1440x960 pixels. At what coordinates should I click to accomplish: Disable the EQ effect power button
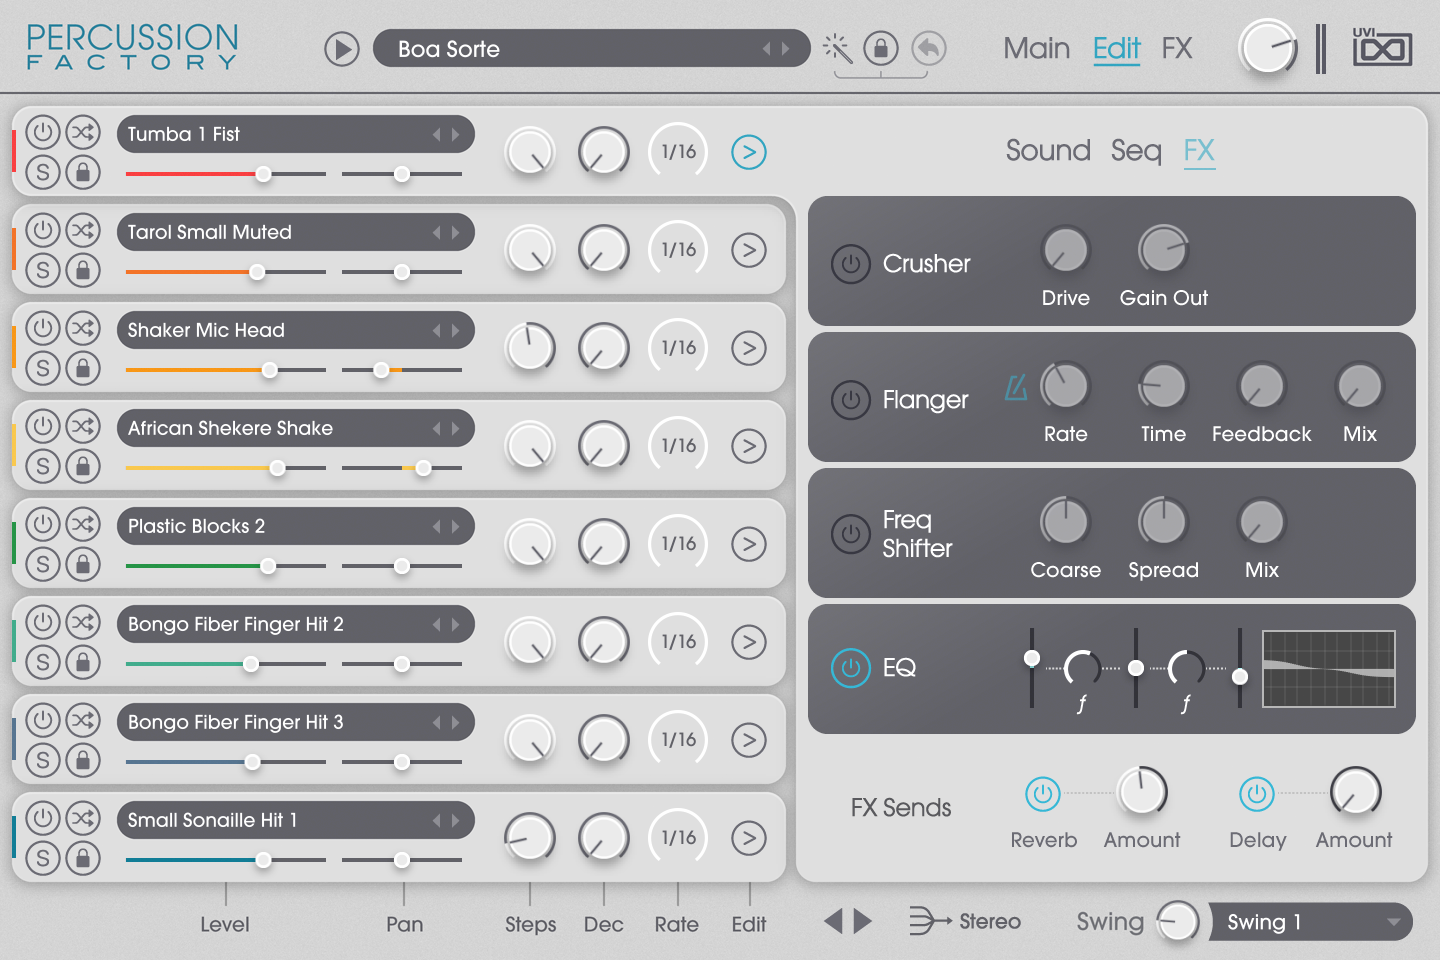(851, 668)
